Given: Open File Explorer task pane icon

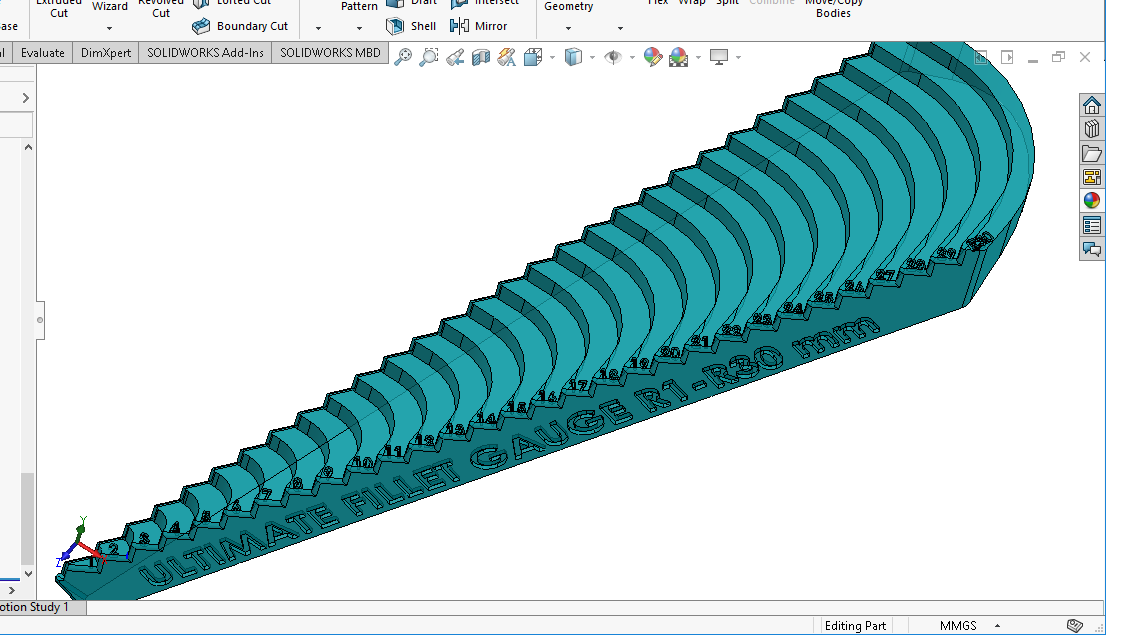Looking at the screenshot, I should [x=1092, y=153].
